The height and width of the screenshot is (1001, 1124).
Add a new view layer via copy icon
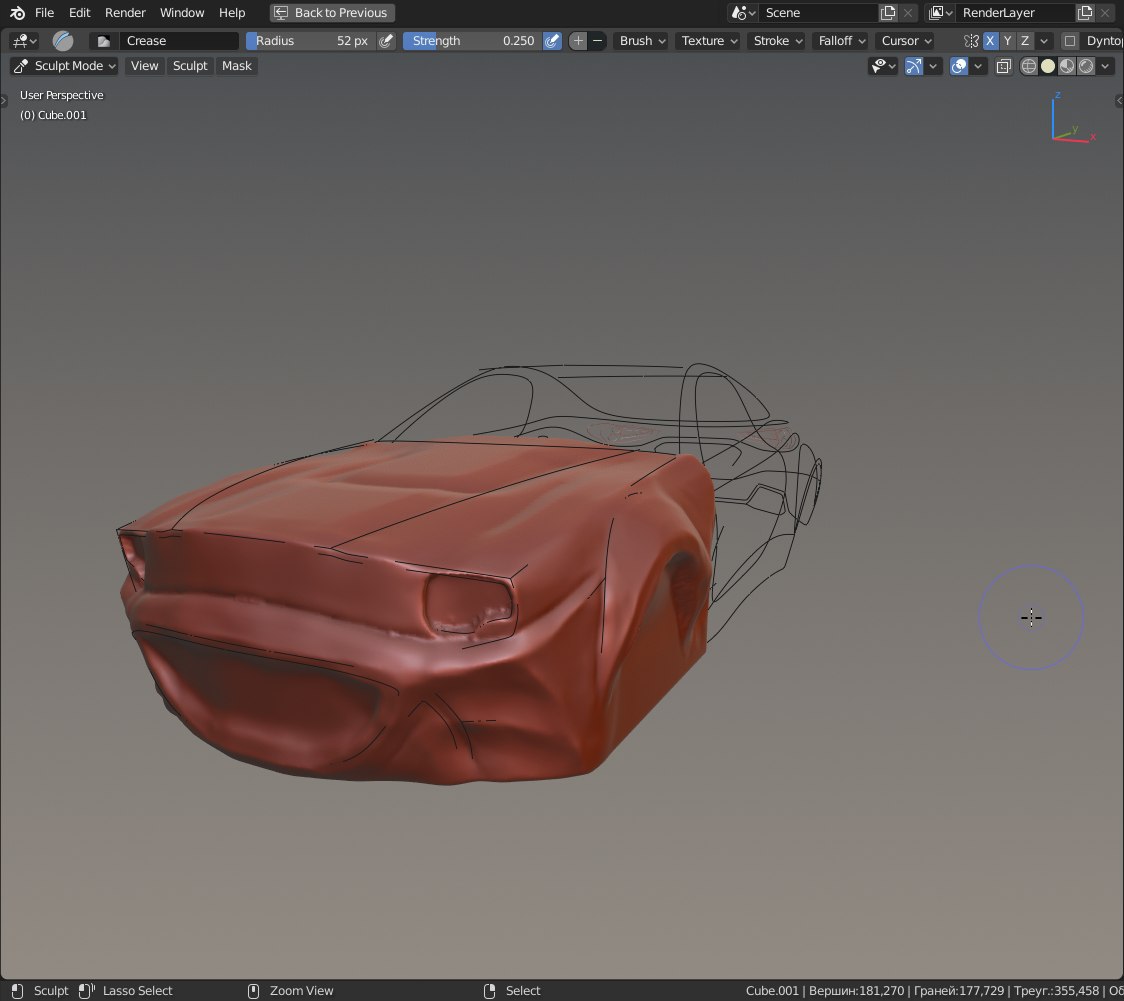[x=1085, y=13]
